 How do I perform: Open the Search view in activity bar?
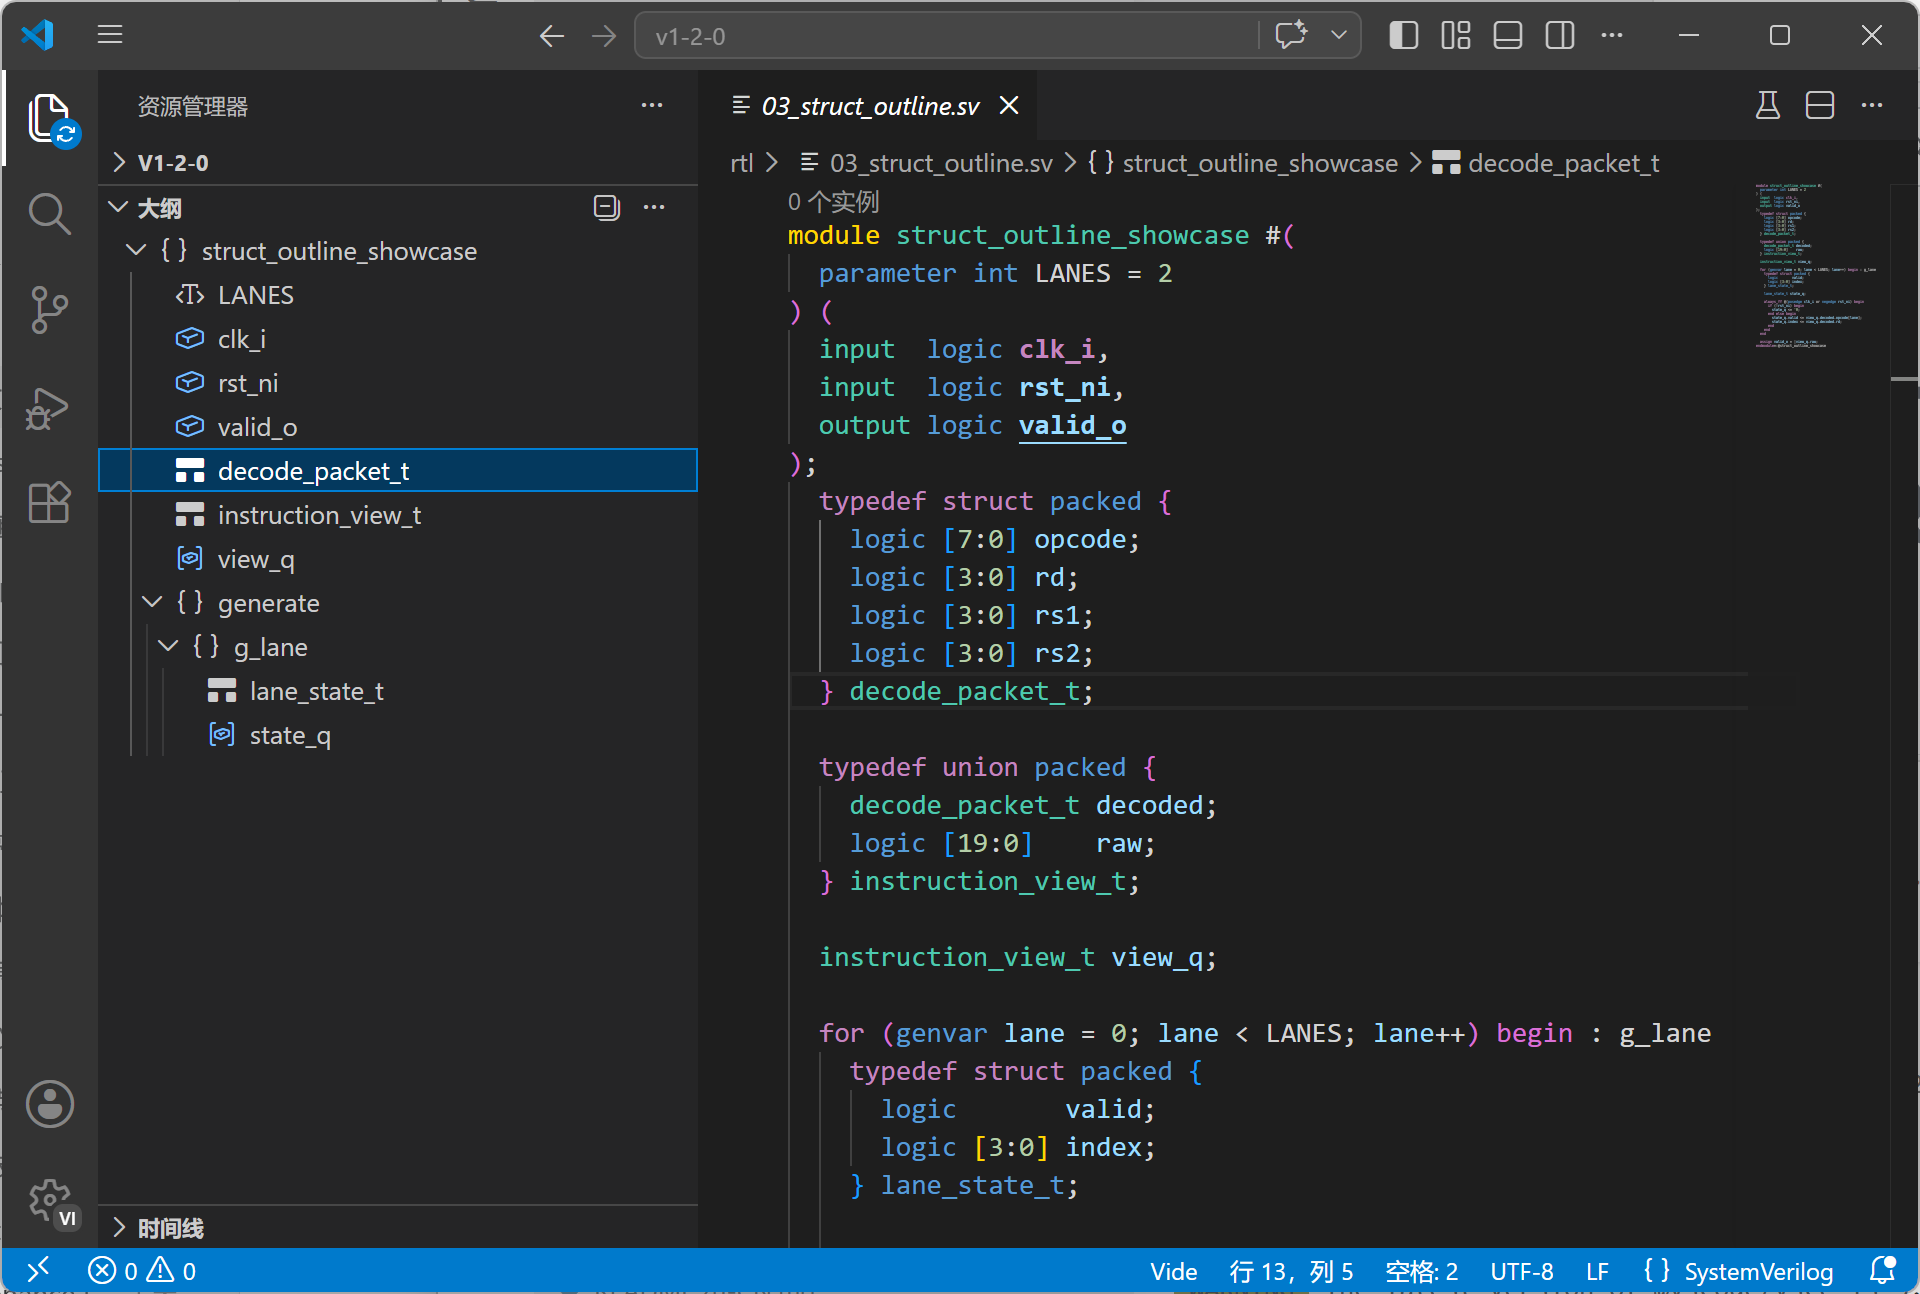[x=50, y=213]
